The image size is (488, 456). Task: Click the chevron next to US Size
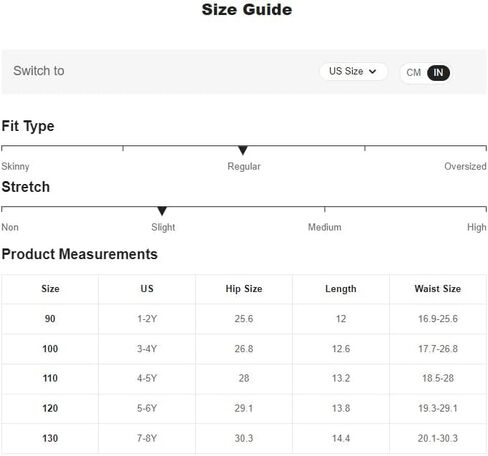click(x=373, y=72)
